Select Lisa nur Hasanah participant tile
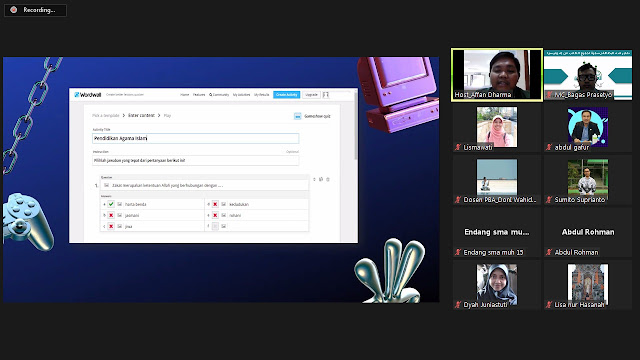Screen dimensions: 640x360 tap(588, 285)
